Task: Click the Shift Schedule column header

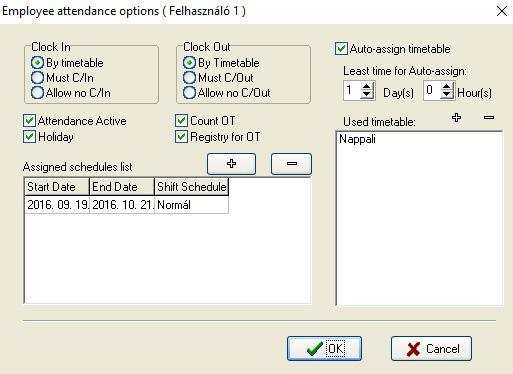Action: coord(192,187)
